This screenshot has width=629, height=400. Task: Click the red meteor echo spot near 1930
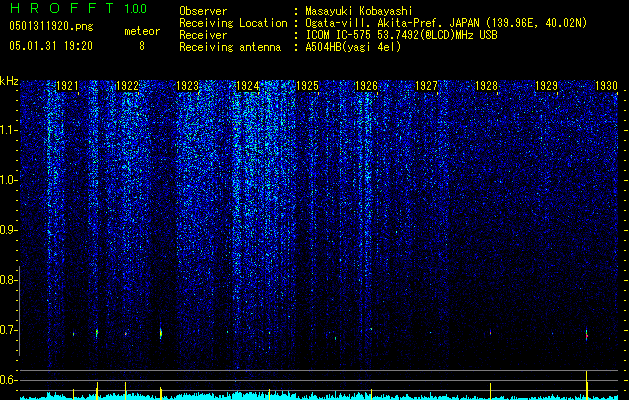[x=586, y=335]
